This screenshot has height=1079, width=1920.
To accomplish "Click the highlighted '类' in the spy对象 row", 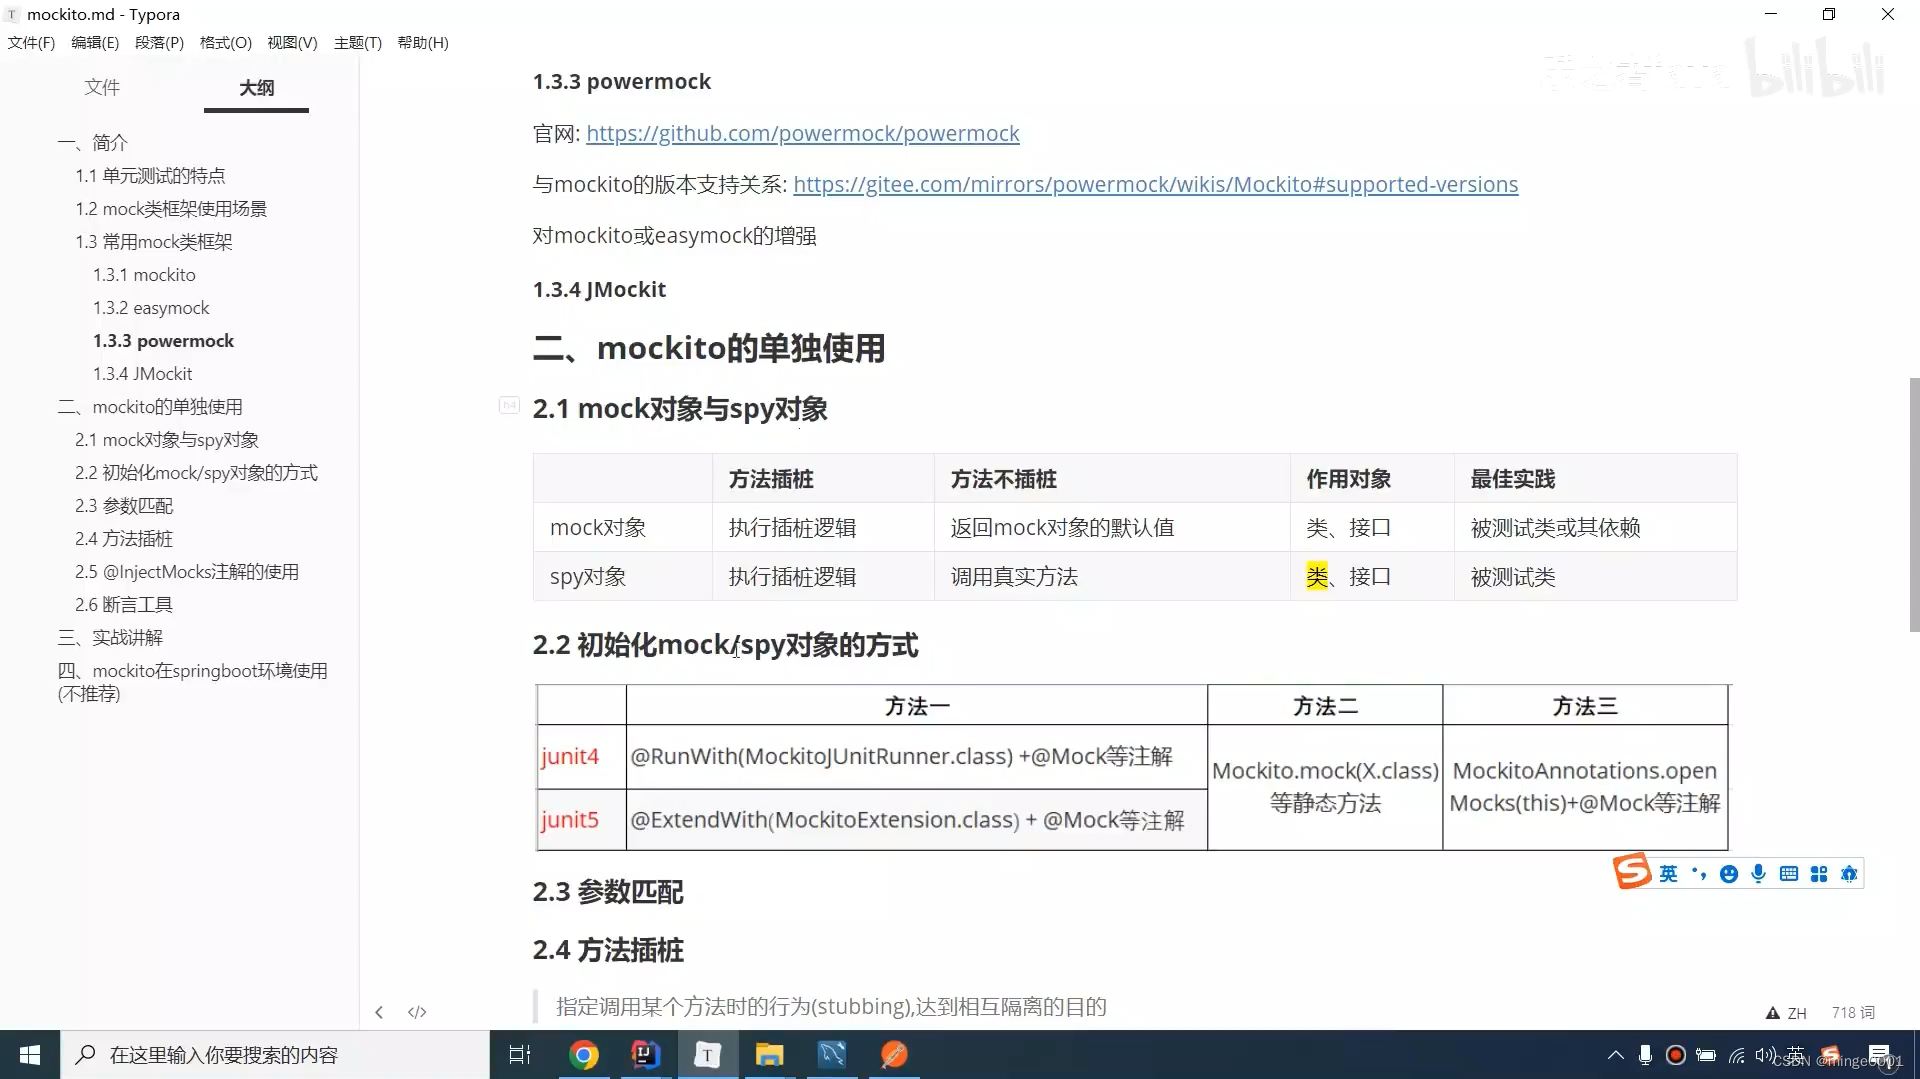I will pyautogui.click(x=1317, y=576).
